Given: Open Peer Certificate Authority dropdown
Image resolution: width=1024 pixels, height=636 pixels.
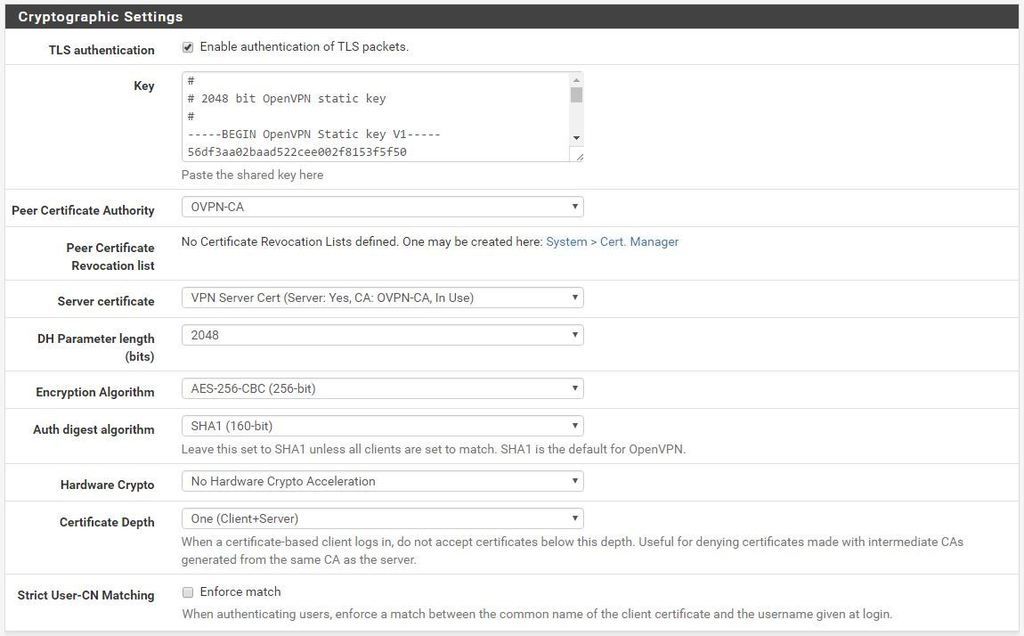Looking at the screenshot, I should (x=382, y=207).
